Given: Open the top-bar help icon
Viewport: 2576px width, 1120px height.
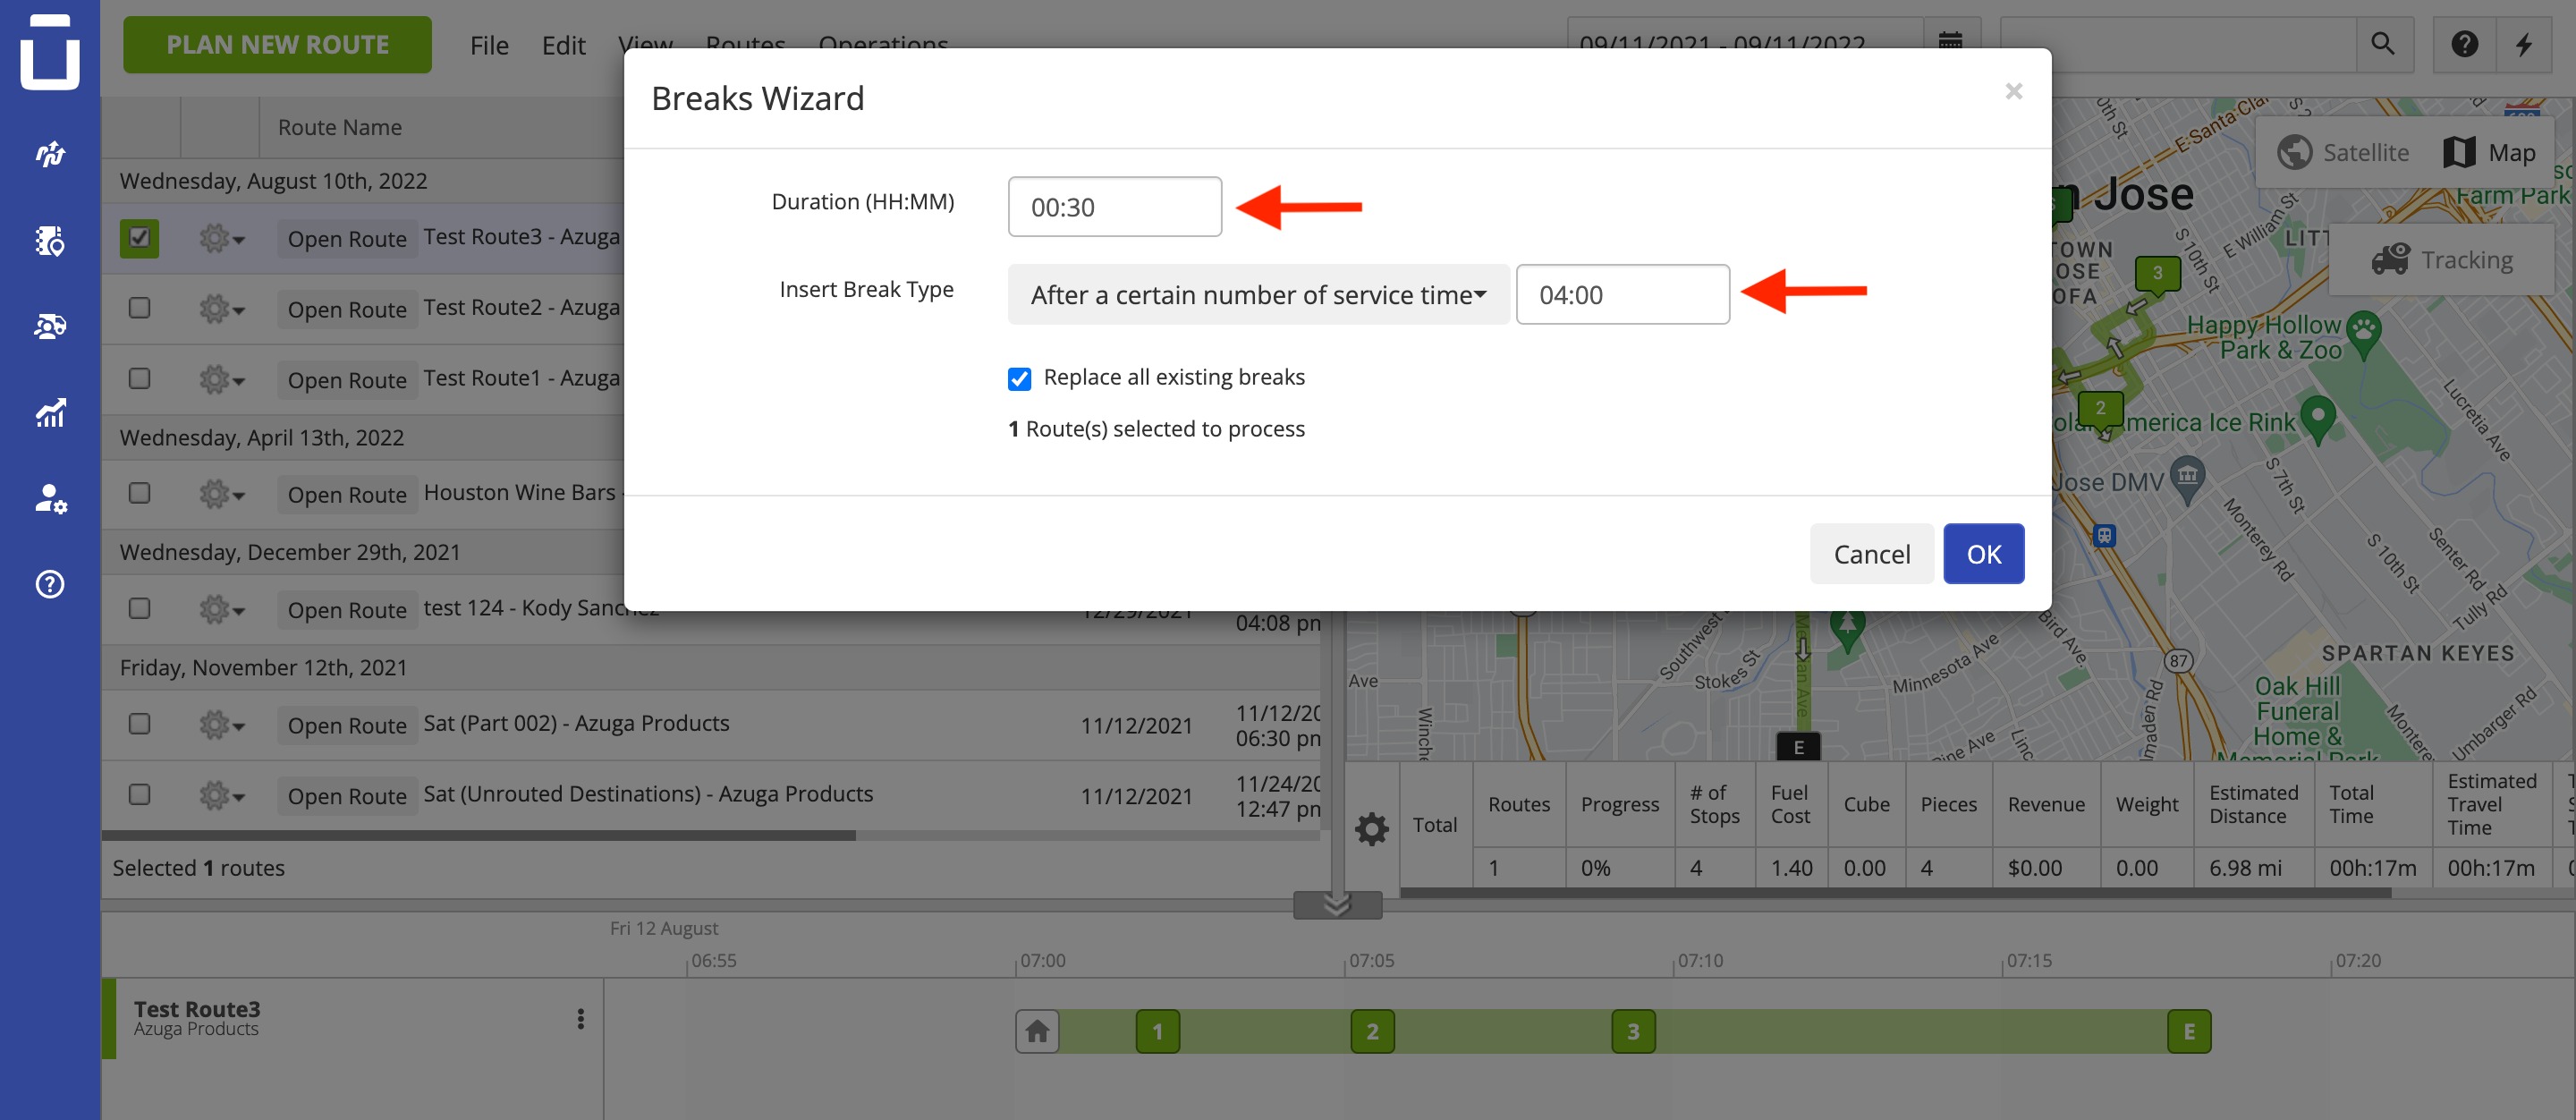Looking at the screenshot, I should coord(2464,44).
